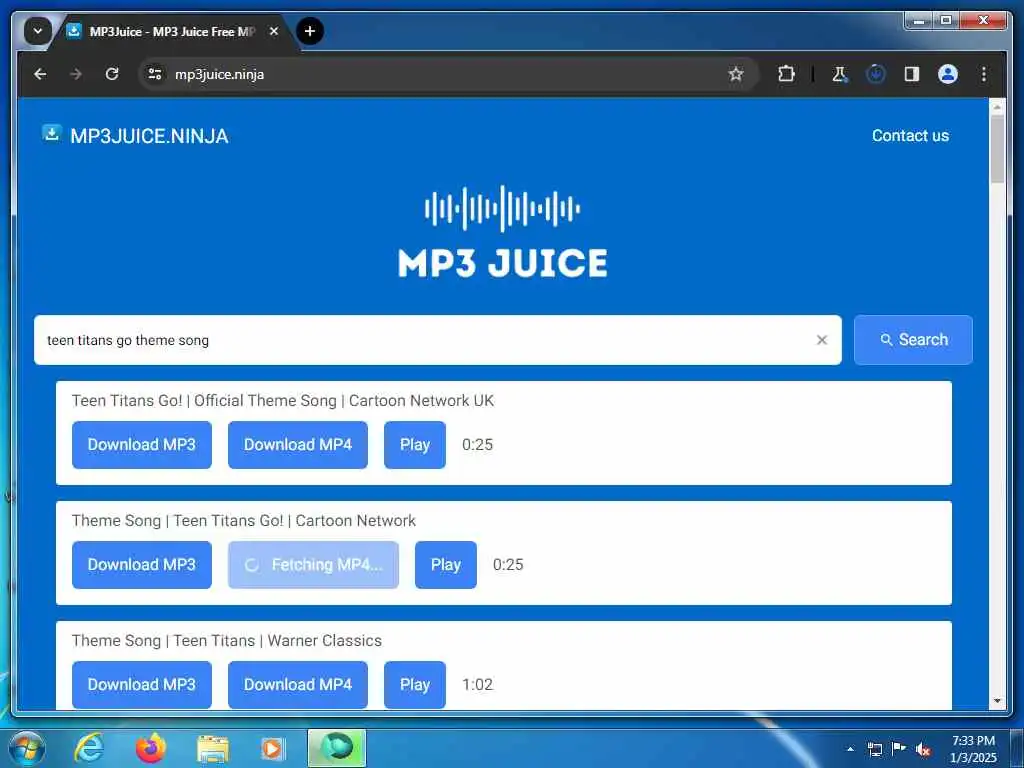
Task: Play Theme Song Teen Titans Go! result
Action: coord(445,565)
